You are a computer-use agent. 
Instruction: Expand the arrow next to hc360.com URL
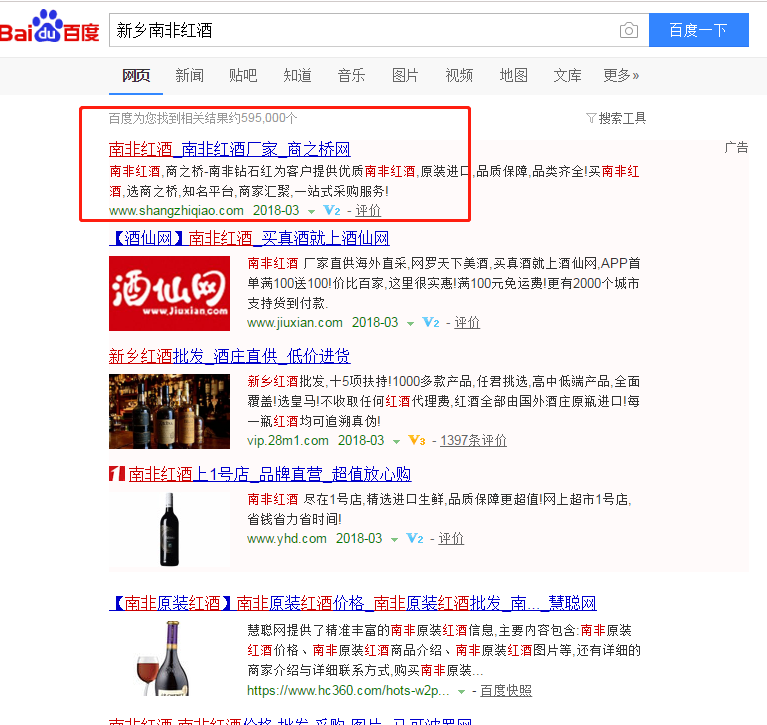pyautogui.click(x=461, y=692)
